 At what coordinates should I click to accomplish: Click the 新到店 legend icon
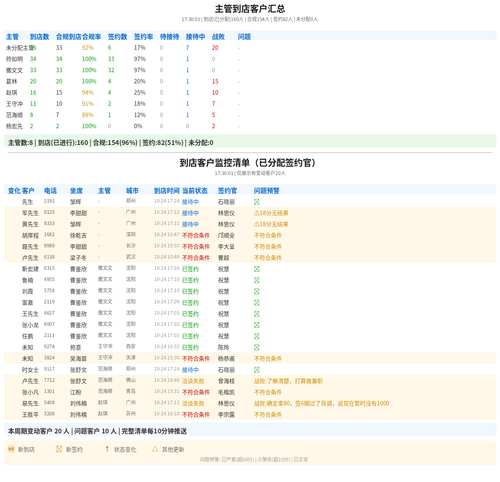tap(11, 449)
